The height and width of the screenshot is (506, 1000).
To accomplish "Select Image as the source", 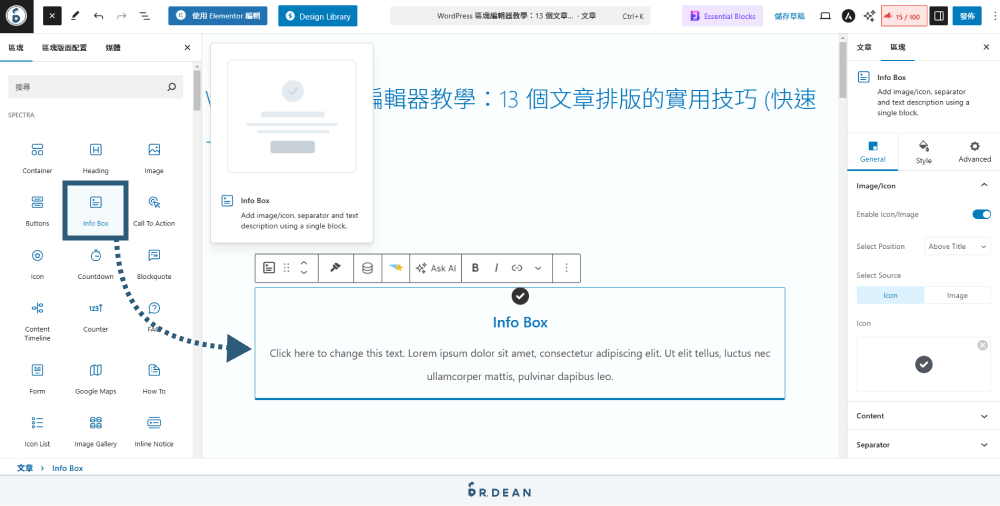I will click(957, 295).
